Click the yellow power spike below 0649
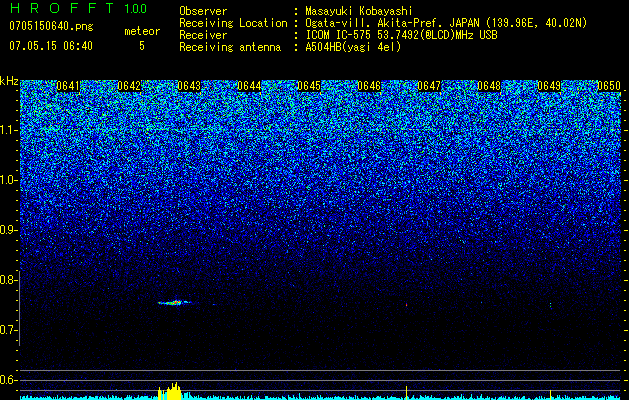The image size is (629, 400). click(550, 395)
